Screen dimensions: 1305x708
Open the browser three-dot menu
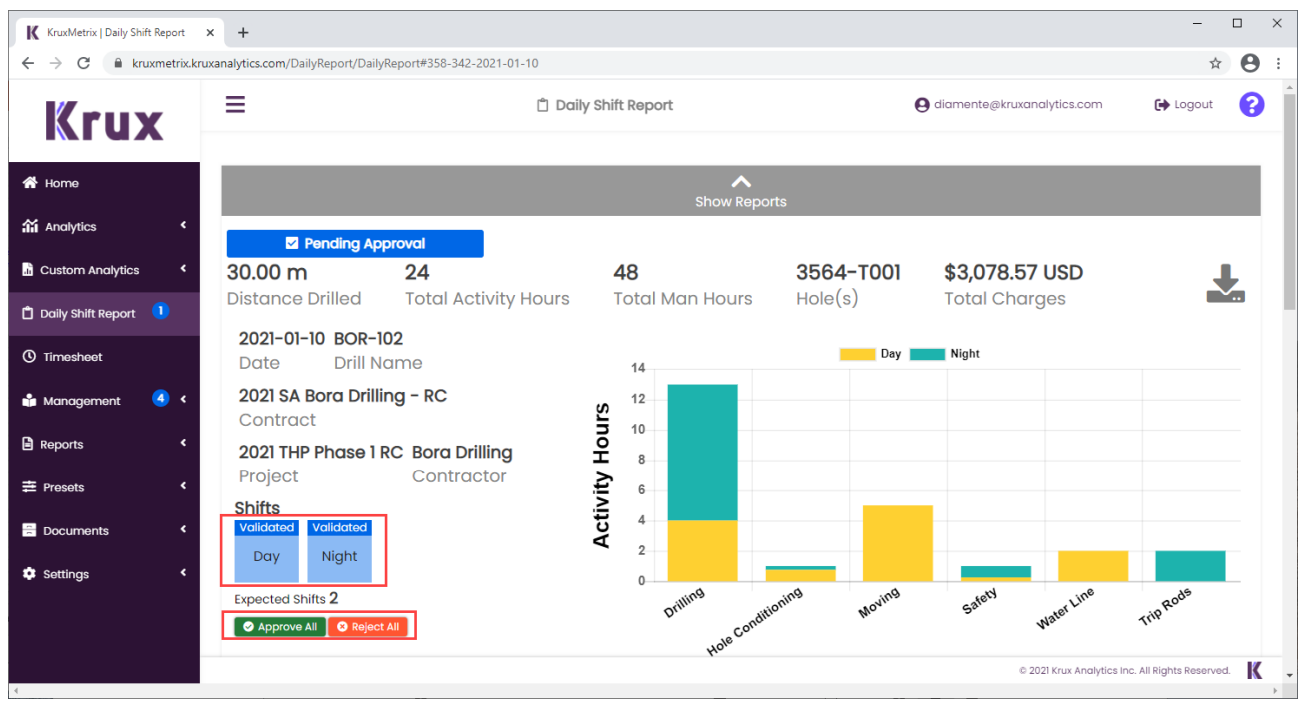point(1279,63)
